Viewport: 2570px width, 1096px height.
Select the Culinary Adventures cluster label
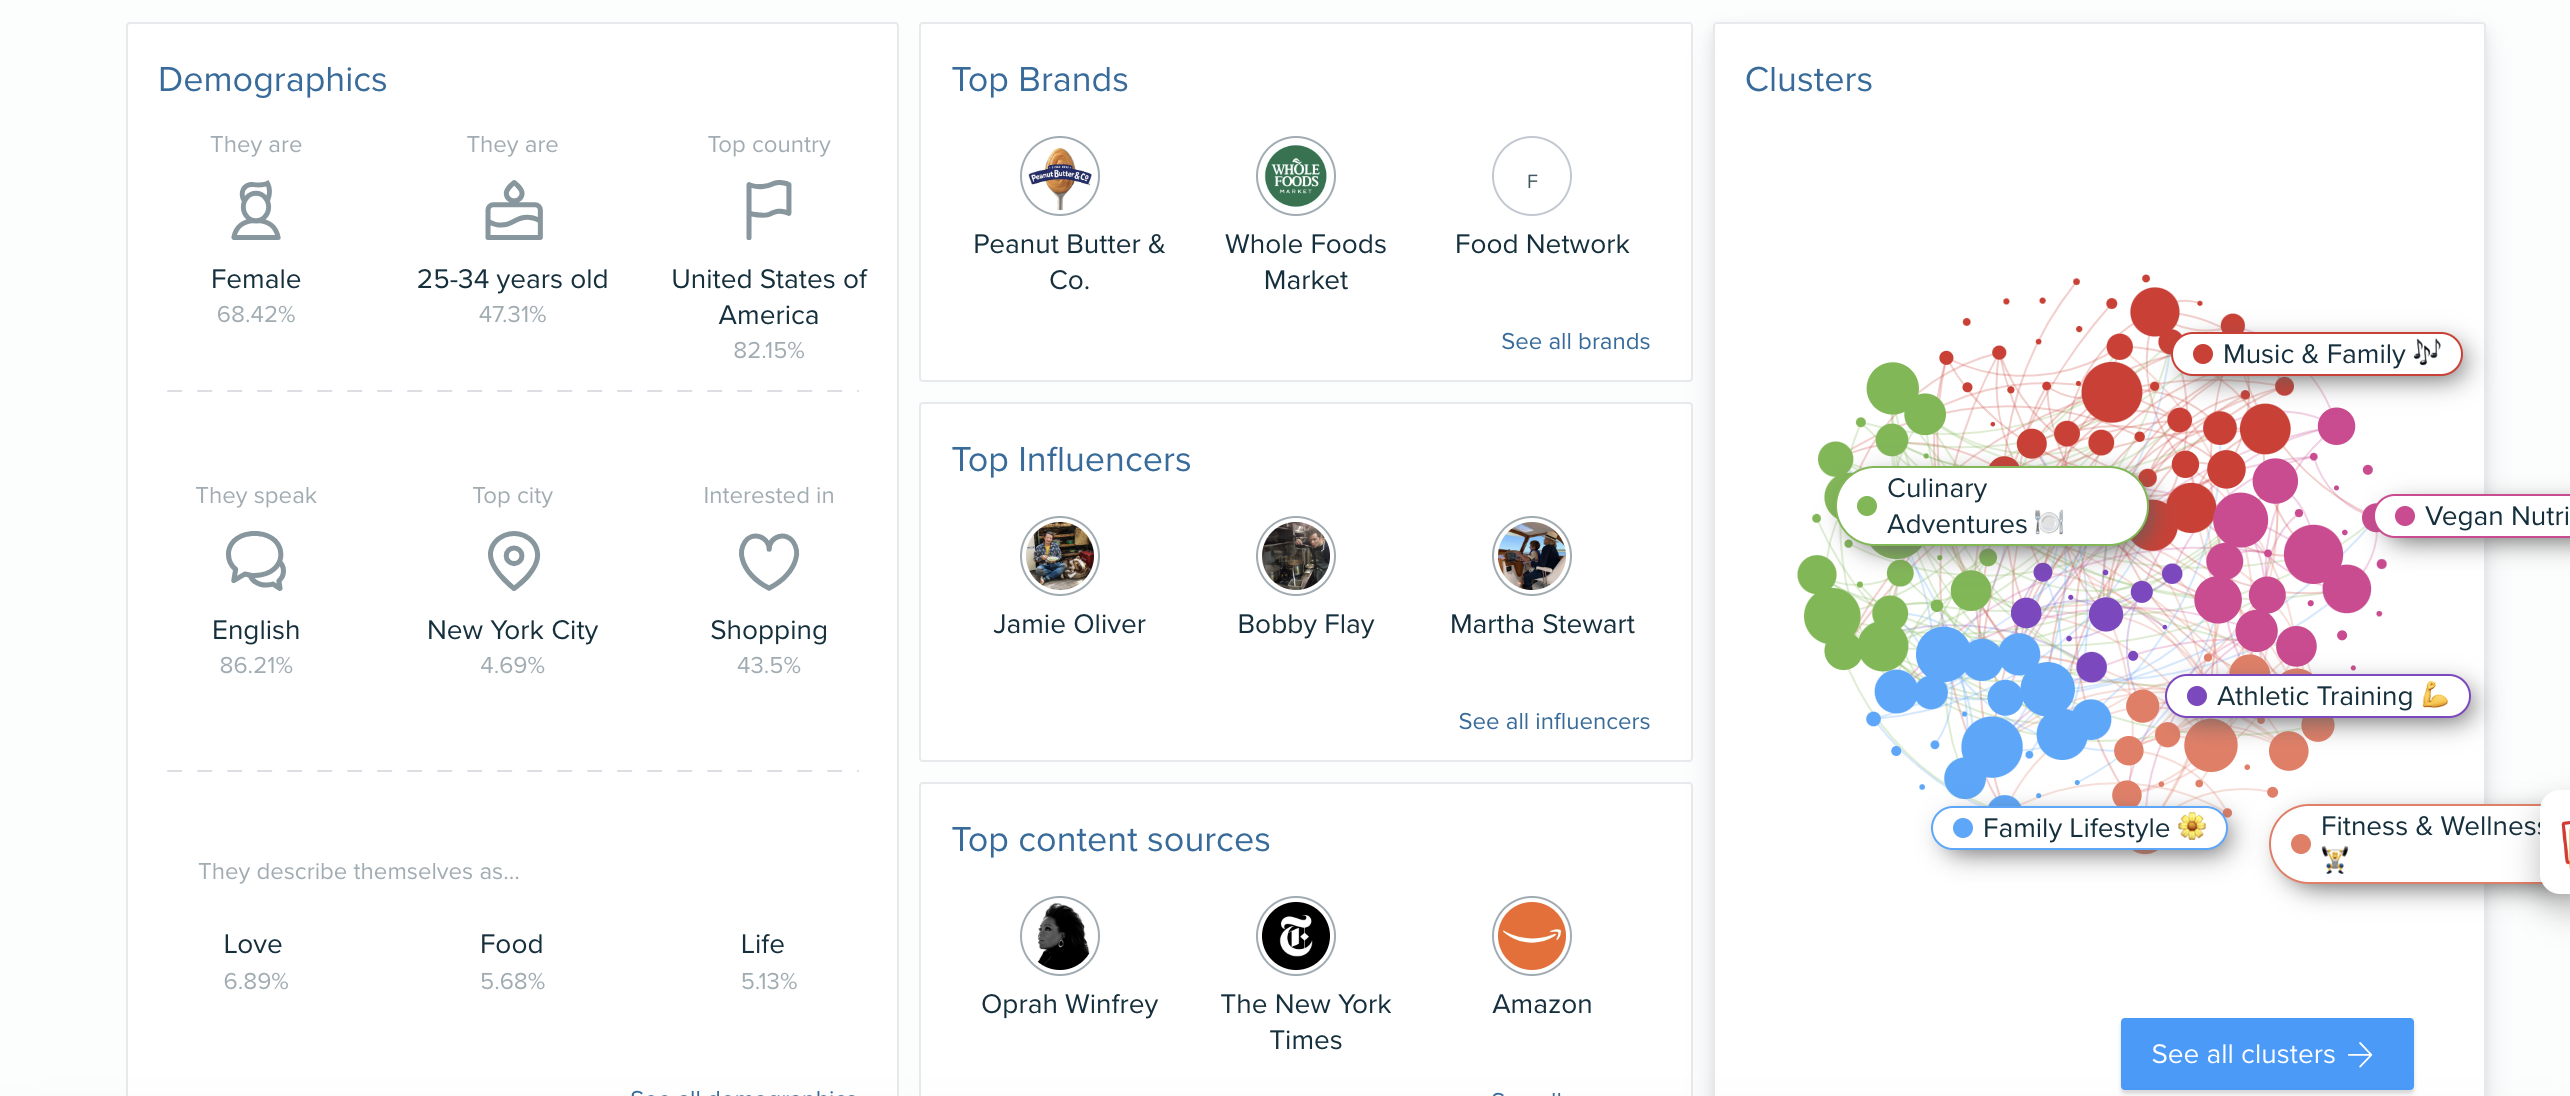(x=1990, y=506)
